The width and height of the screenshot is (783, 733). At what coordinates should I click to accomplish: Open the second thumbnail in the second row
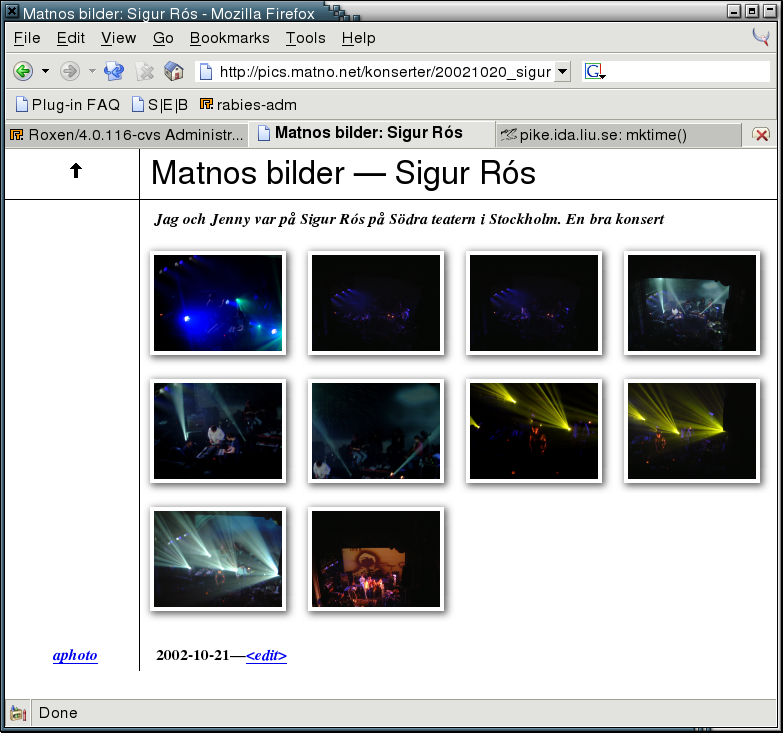(376, 431)
